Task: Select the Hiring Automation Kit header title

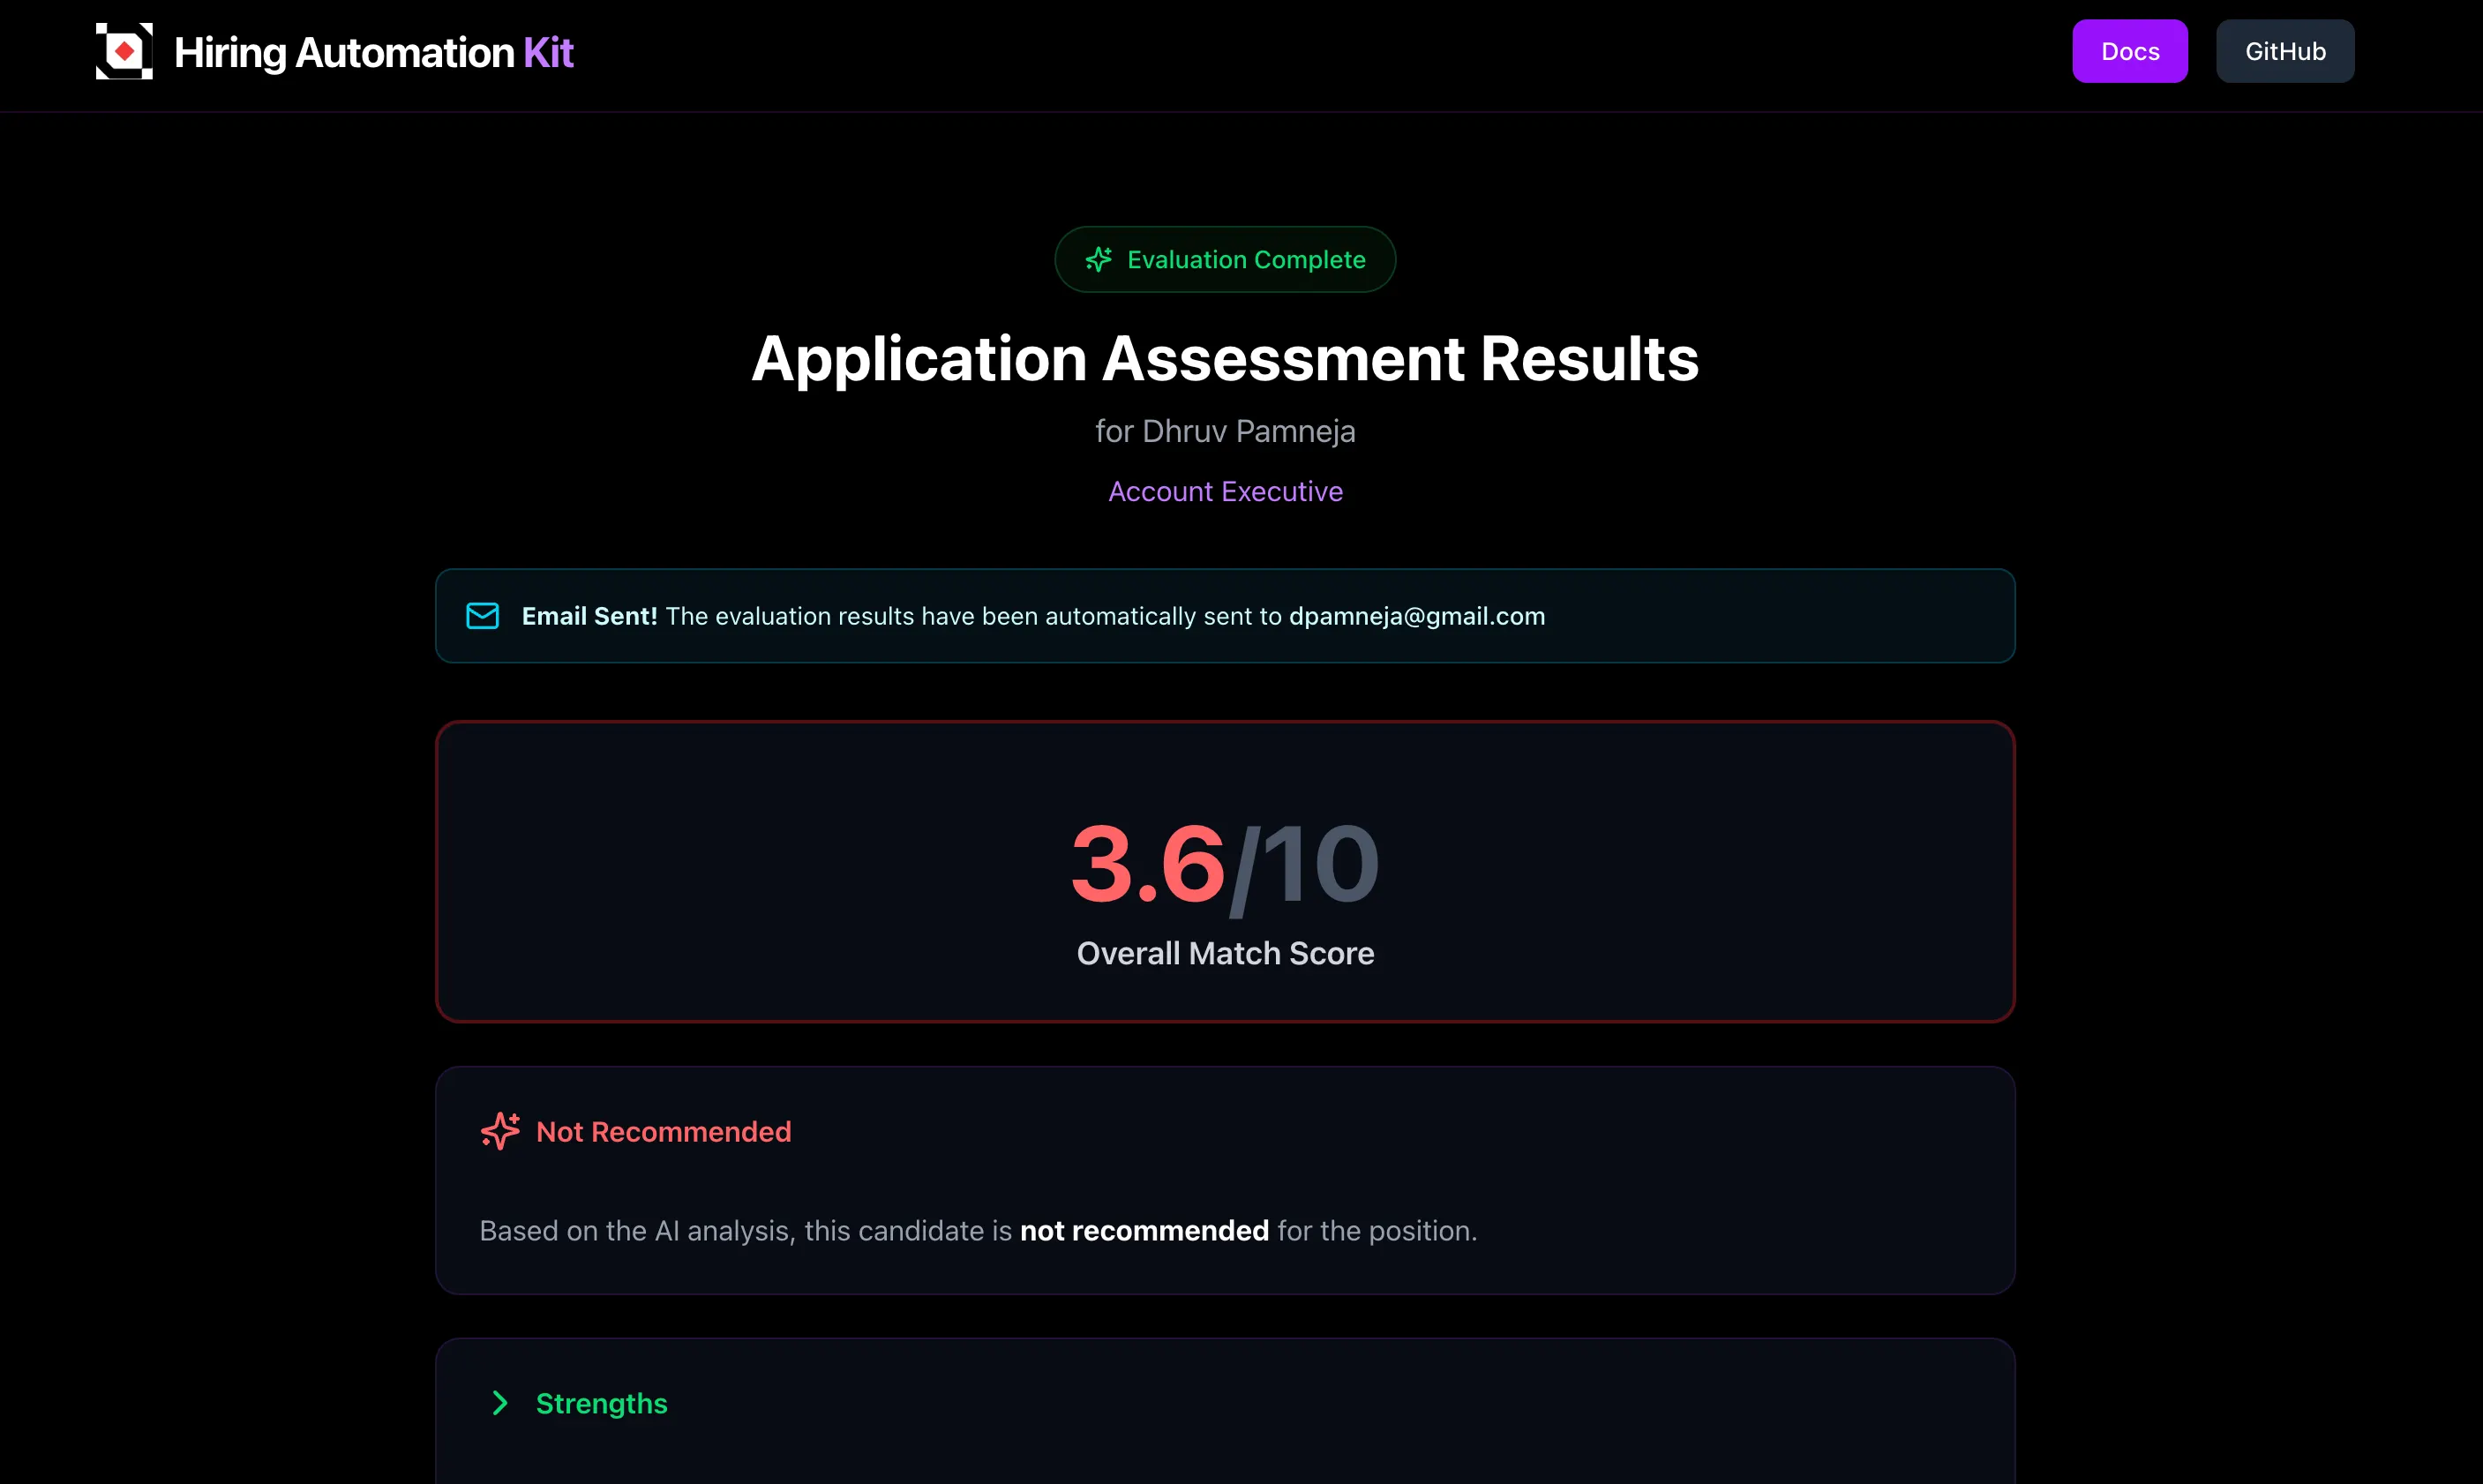Action: click(x=374, y=51)
